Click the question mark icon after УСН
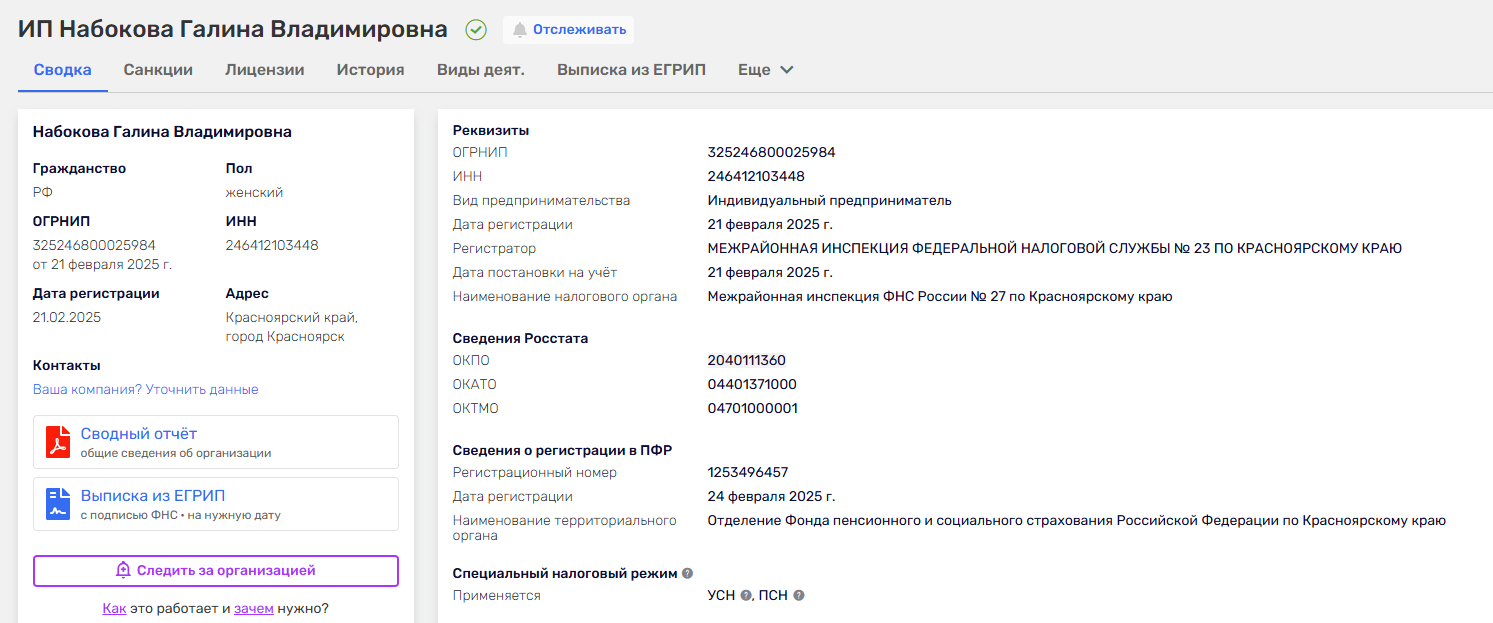 [x=745, y=596]
